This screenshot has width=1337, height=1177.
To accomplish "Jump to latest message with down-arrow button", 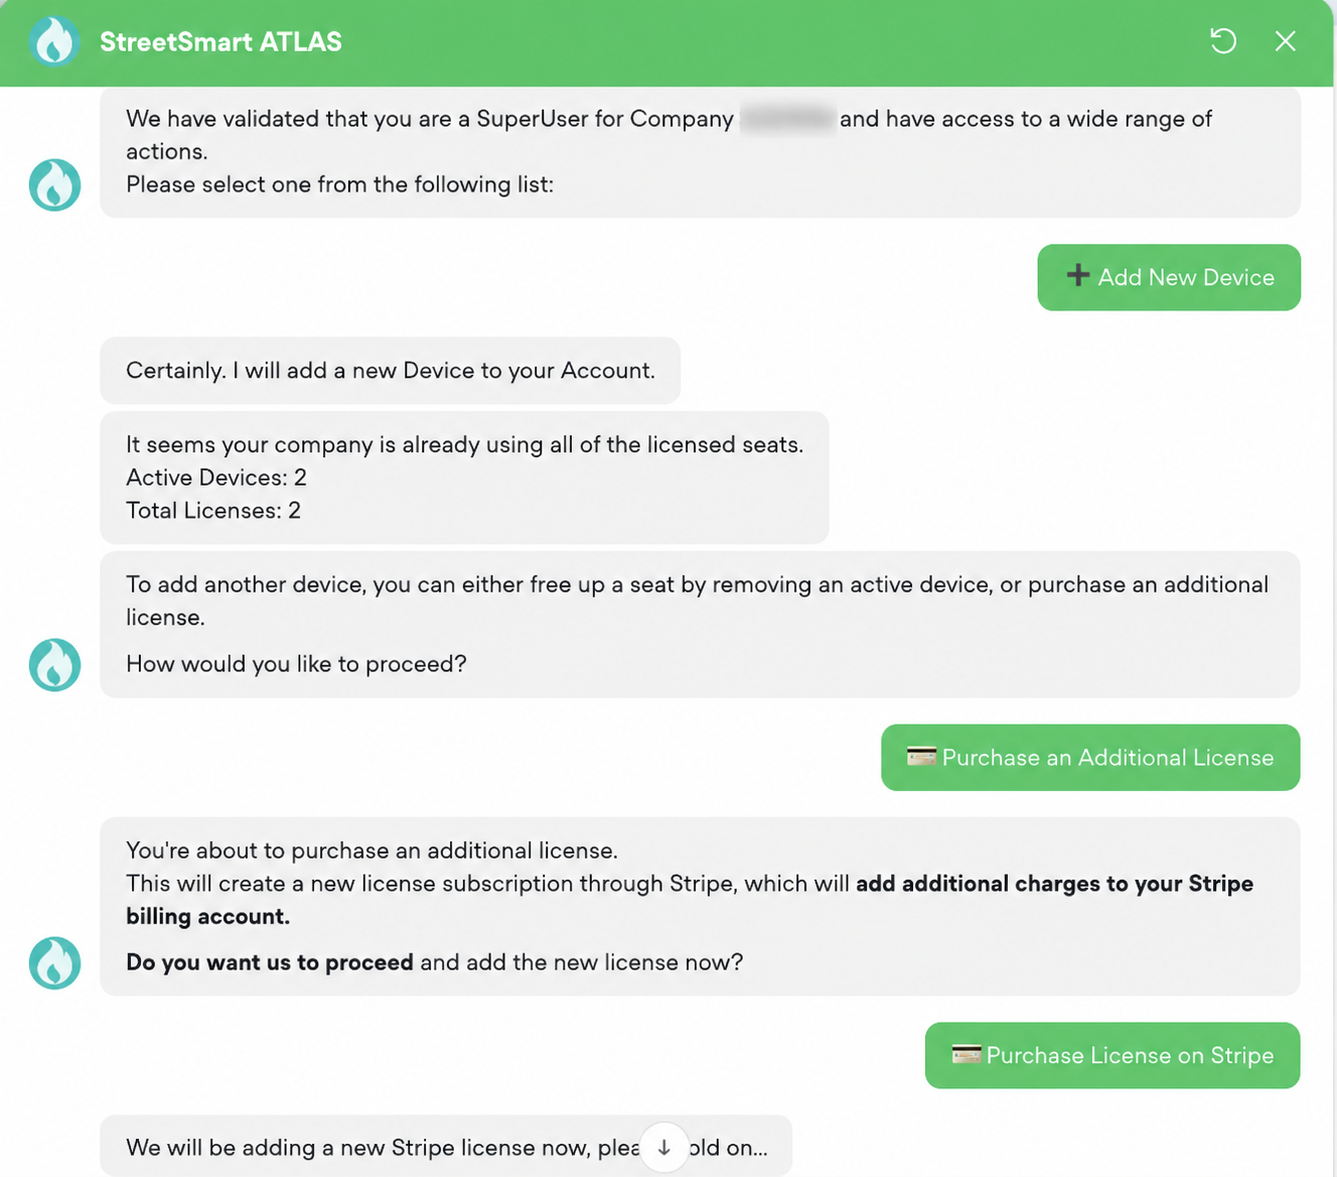I will point(664,1147).
